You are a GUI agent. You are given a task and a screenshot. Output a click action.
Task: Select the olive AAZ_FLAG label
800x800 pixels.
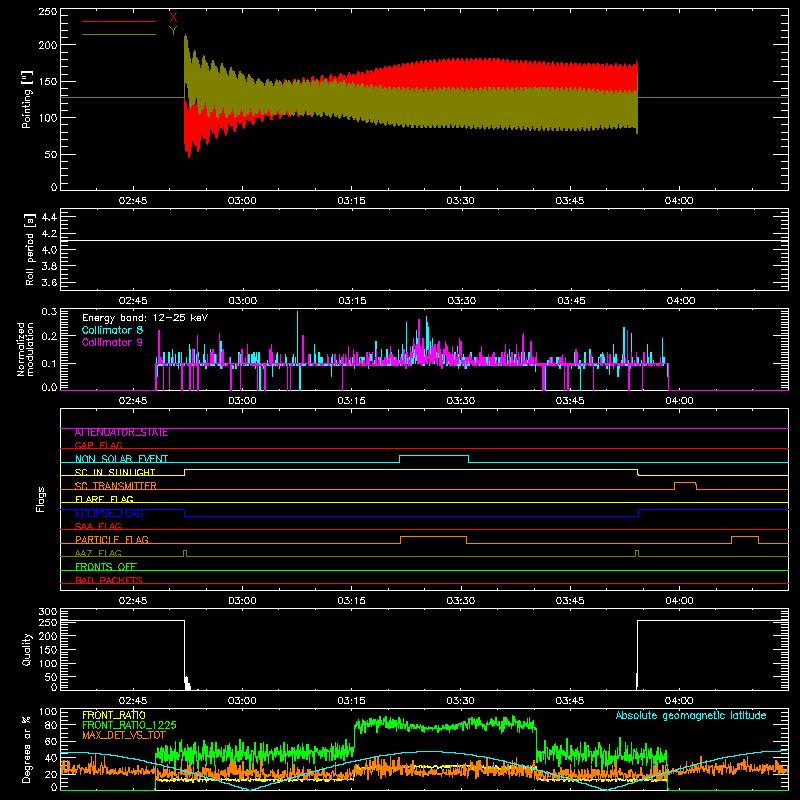[x=98, y=553]
